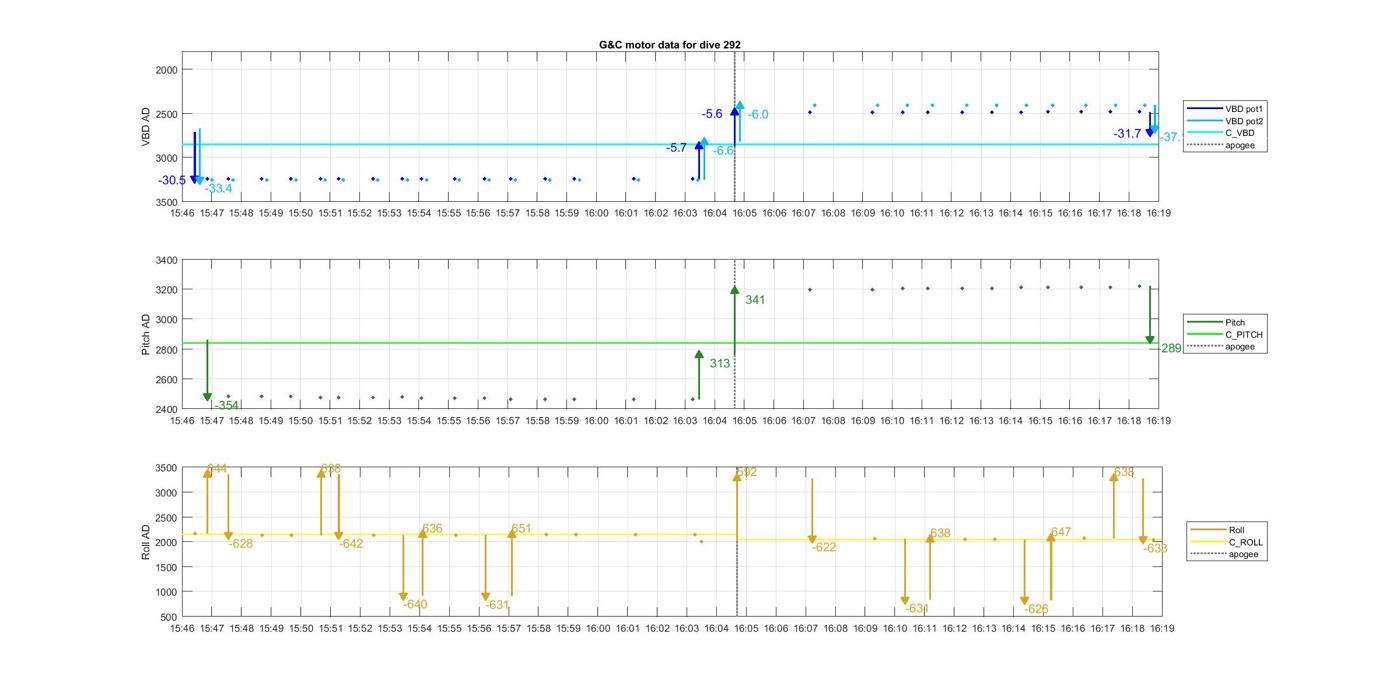The height and width of the screenshot is (693, 1400).
Task: Click the "500" tick on the Roll axis
Action: [169, 617]
